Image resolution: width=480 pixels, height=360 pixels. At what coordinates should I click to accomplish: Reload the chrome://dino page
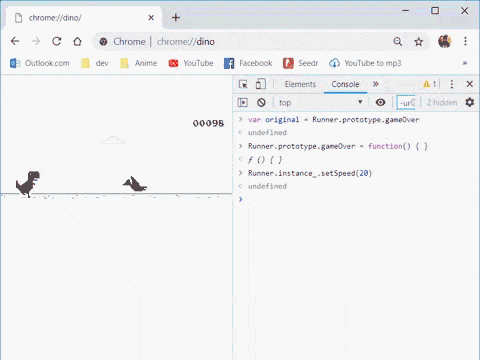tap(57, 41)
